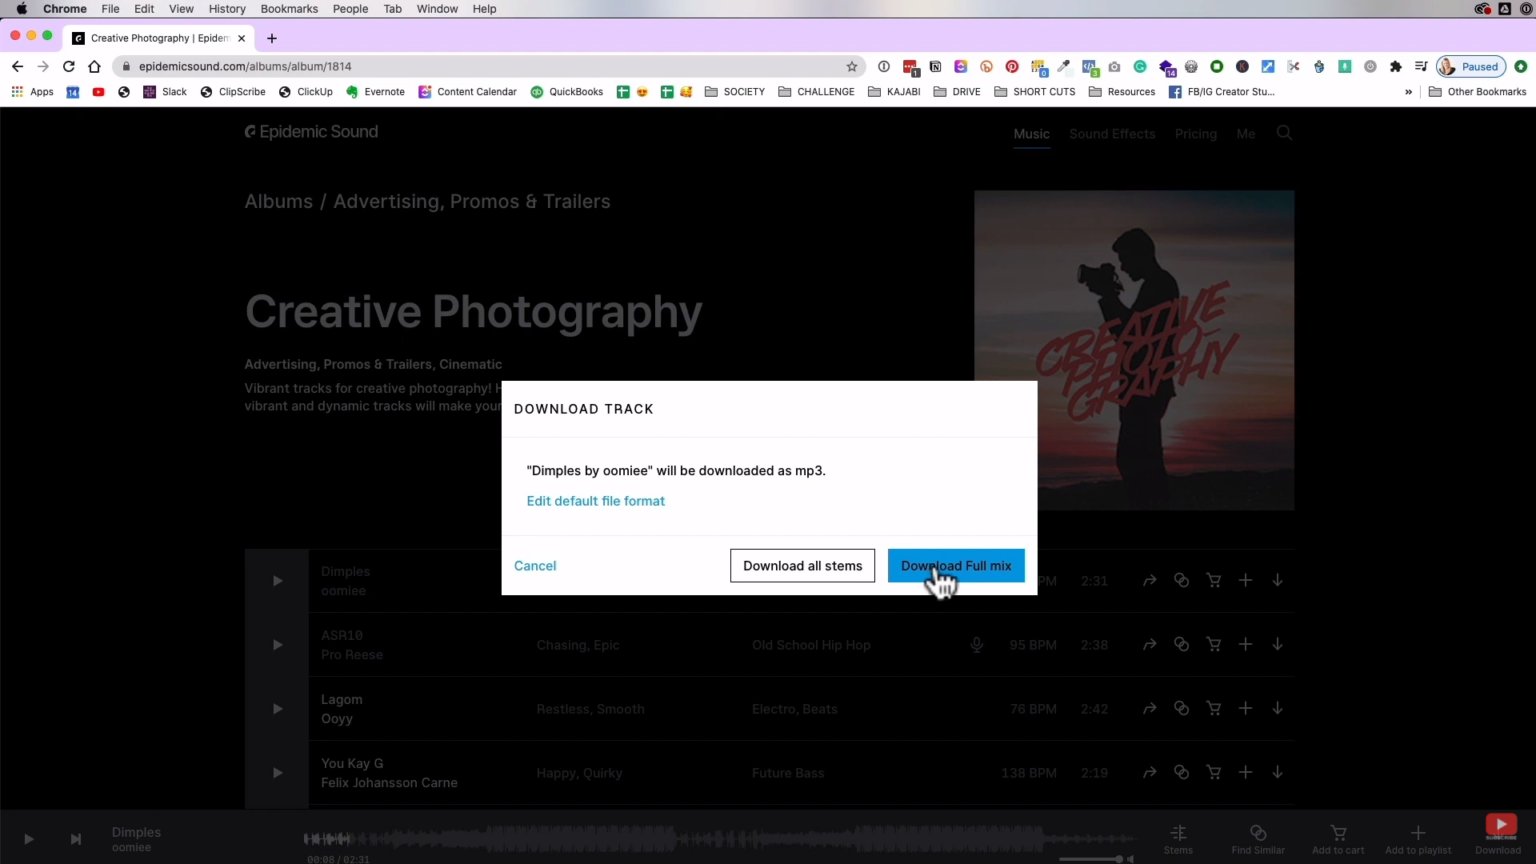This screenshot has width=1536, height=864.
Task: Add Dimples to a playlist via plus icon
Action: pyautogui.click(x=1245, y=580)
